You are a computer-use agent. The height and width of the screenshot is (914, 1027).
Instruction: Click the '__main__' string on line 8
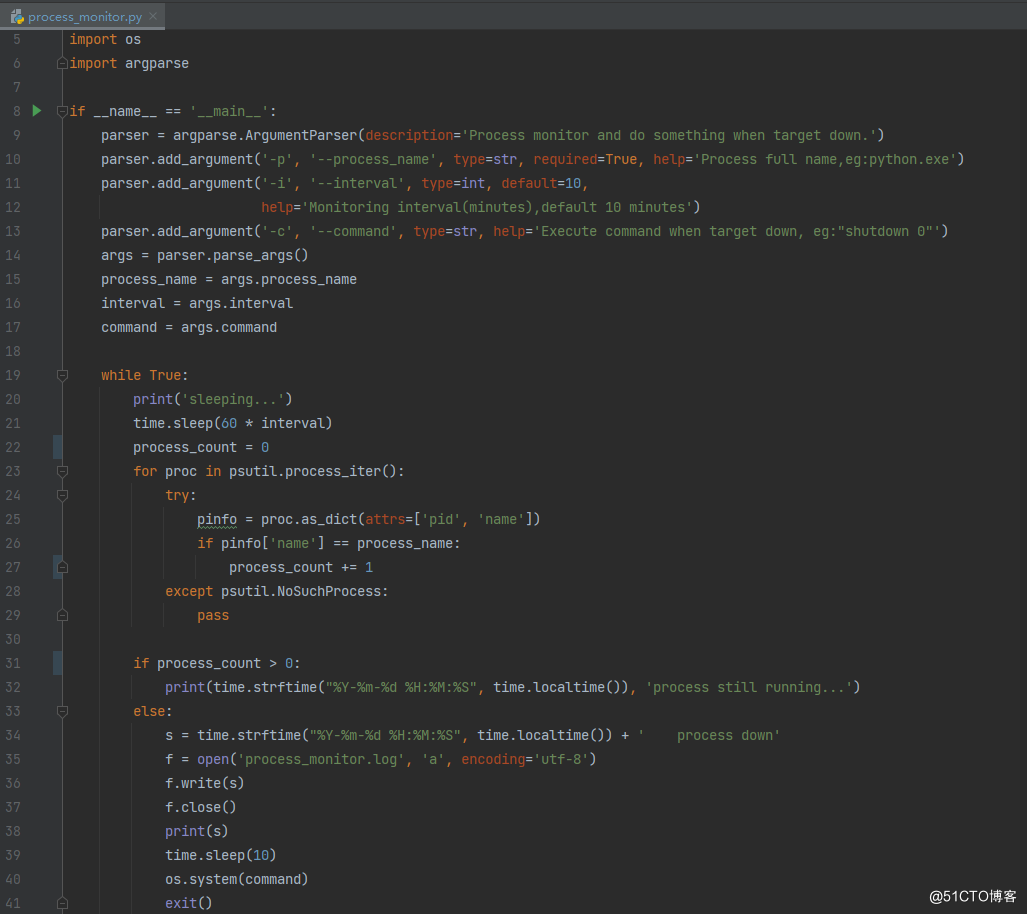229,111
